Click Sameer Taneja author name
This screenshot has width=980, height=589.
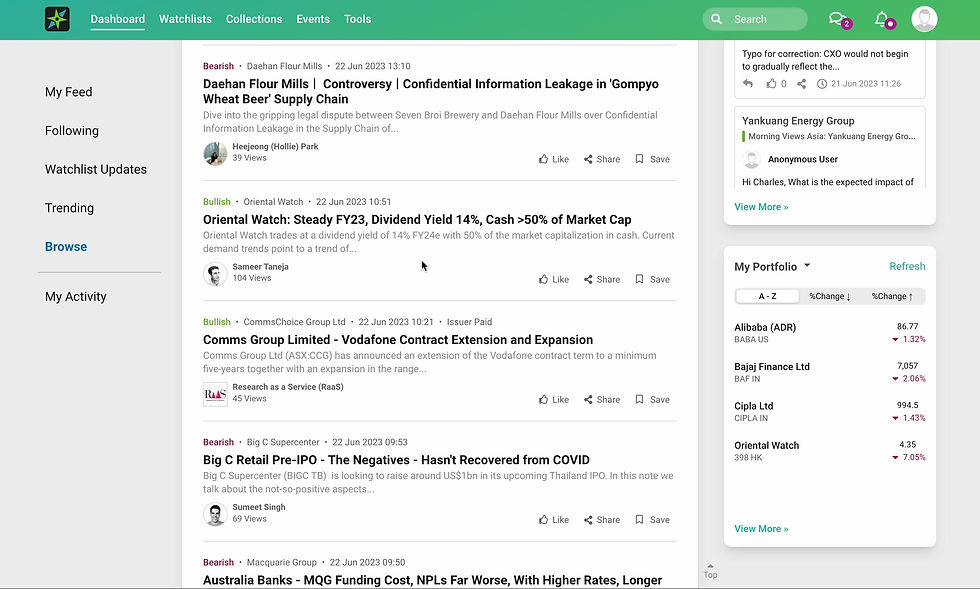(260, 266)
